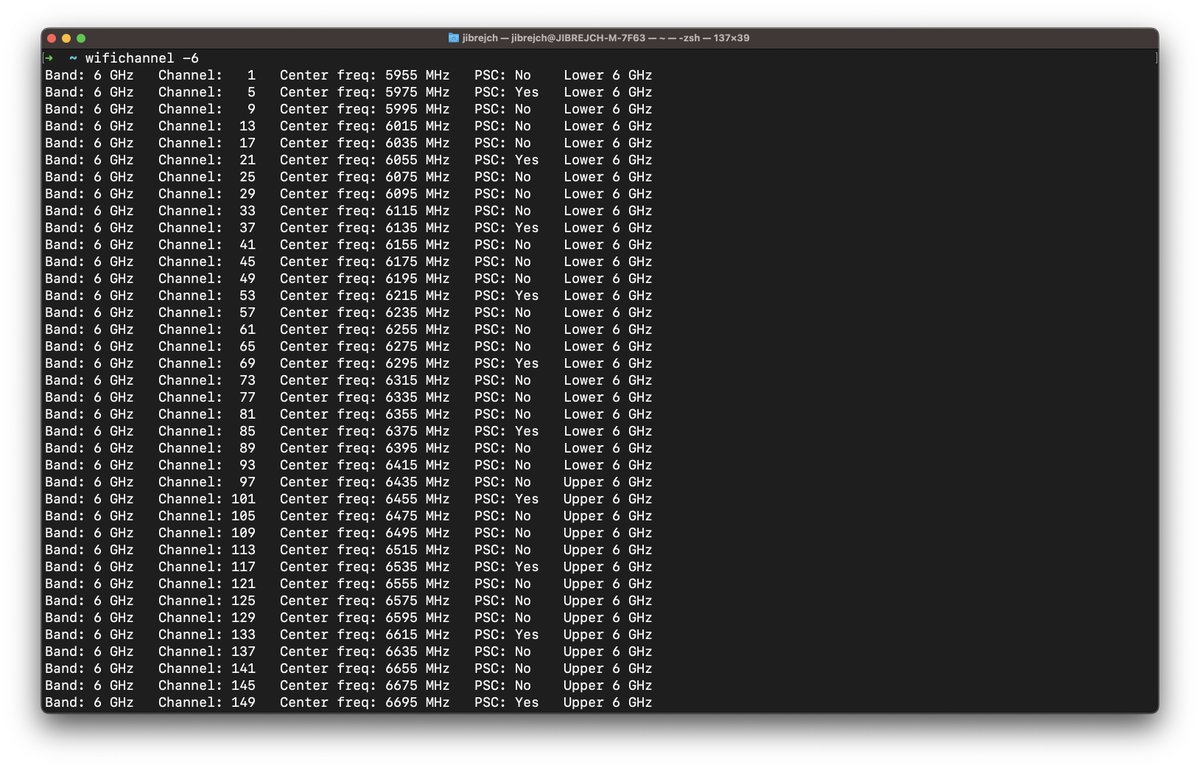Click the 'wifichannel -6' command text
Viewport: 1200px width, 768px height.
pos(142,58)
